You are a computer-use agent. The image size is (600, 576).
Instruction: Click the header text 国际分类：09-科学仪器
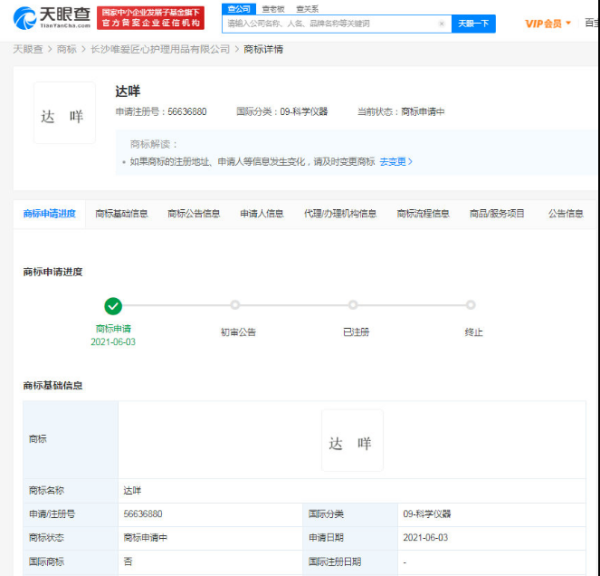pyautogui.click(x=282, y=112)
